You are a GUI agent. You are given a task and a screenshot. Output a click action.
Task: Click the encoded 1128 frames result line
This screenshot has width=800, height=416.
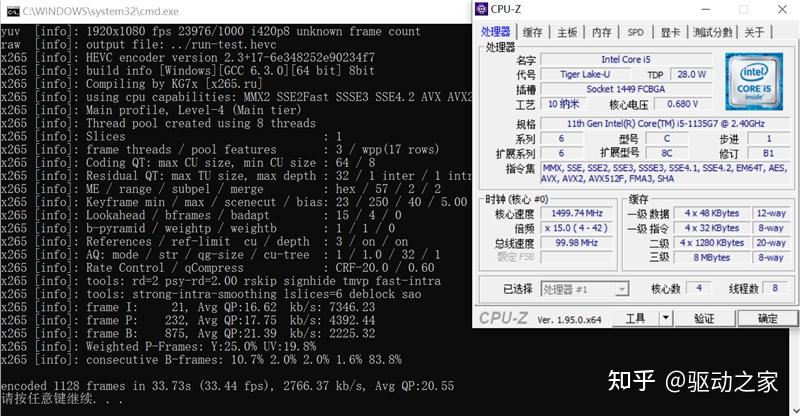tap(227, 386)
